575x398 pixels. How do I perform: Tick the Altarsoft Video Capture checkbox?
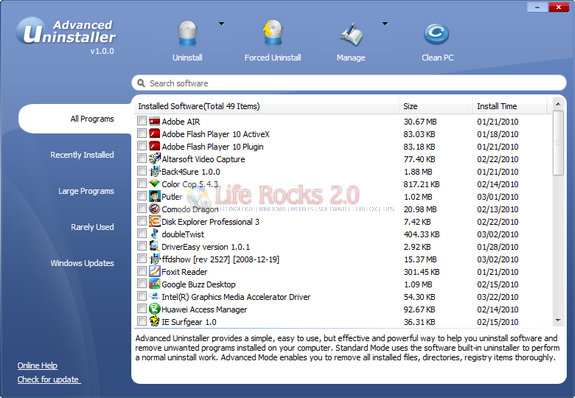coord(142,158)
